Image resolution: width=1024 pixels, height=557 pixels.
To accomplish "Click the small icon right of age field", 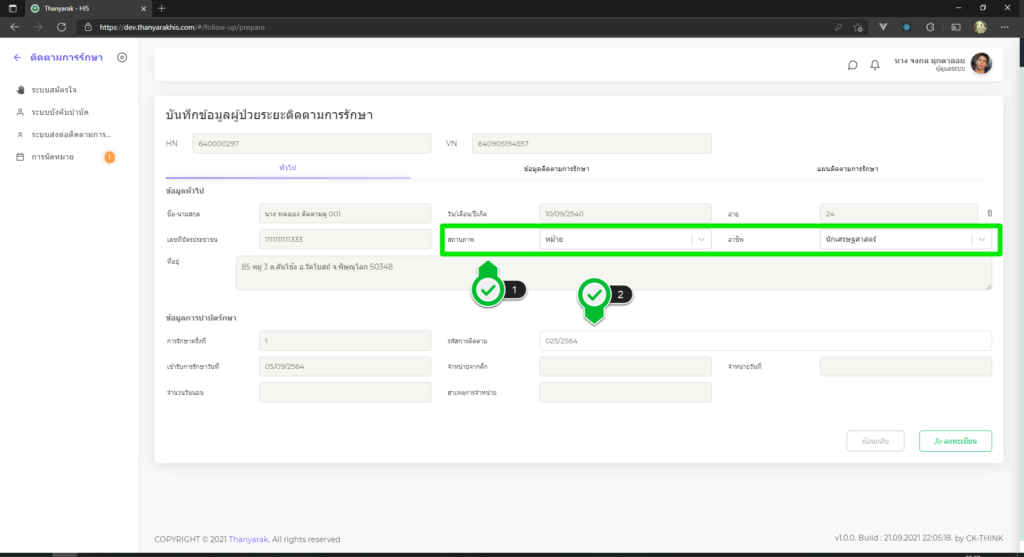I will (989, 213).
